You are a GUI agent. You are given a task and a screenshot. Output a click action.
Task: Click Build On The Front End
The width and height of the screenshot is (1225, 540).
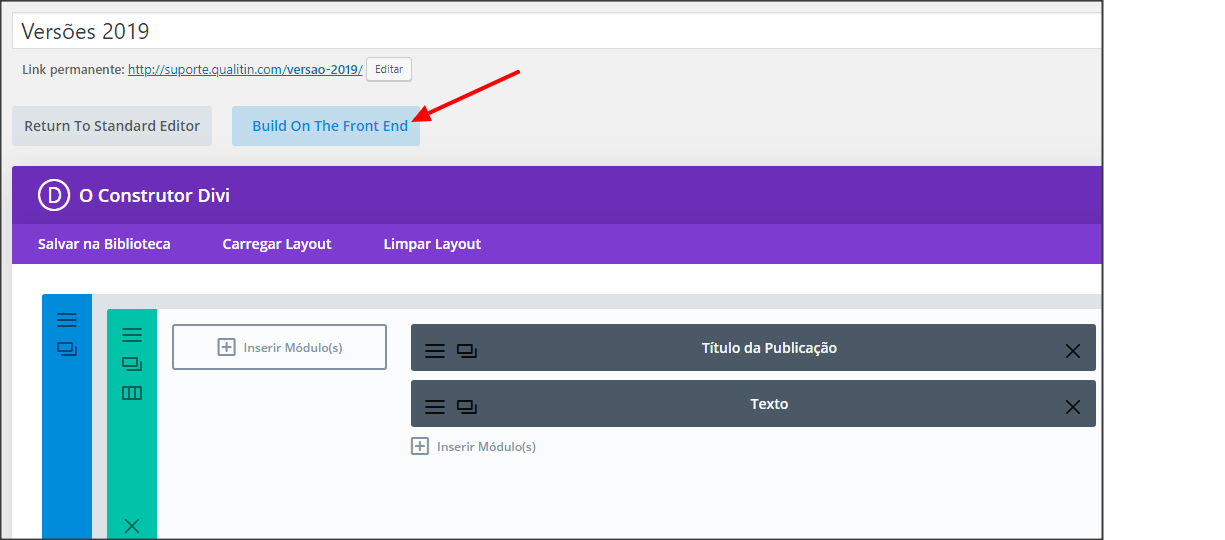326,126
